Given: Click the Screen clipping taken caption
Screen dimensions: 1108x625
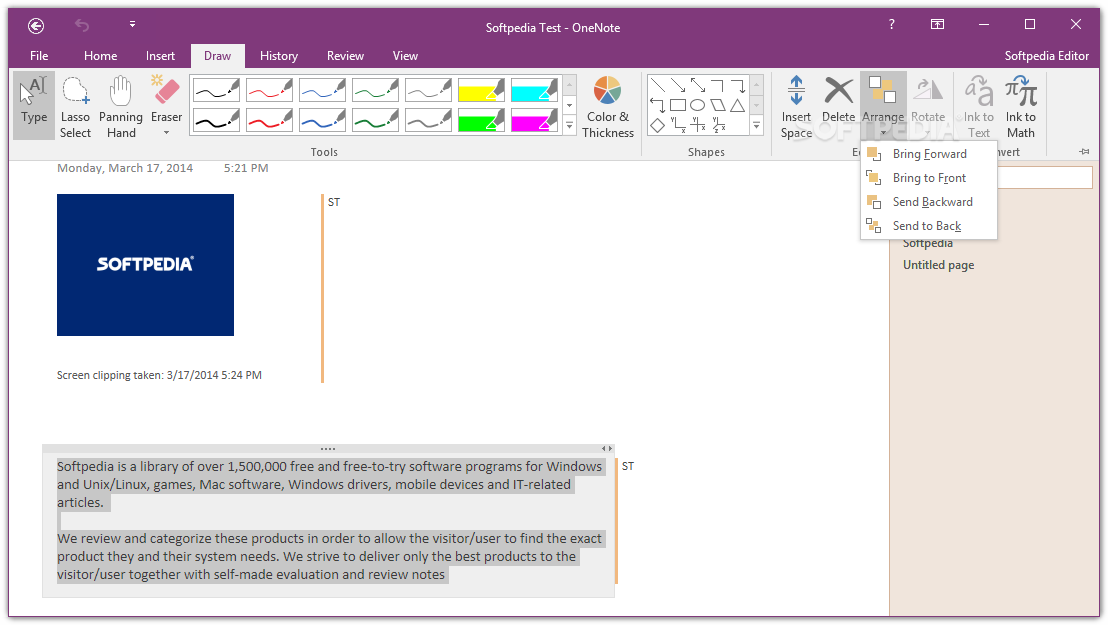Looking at the screenshot, I should pos(159,375).
